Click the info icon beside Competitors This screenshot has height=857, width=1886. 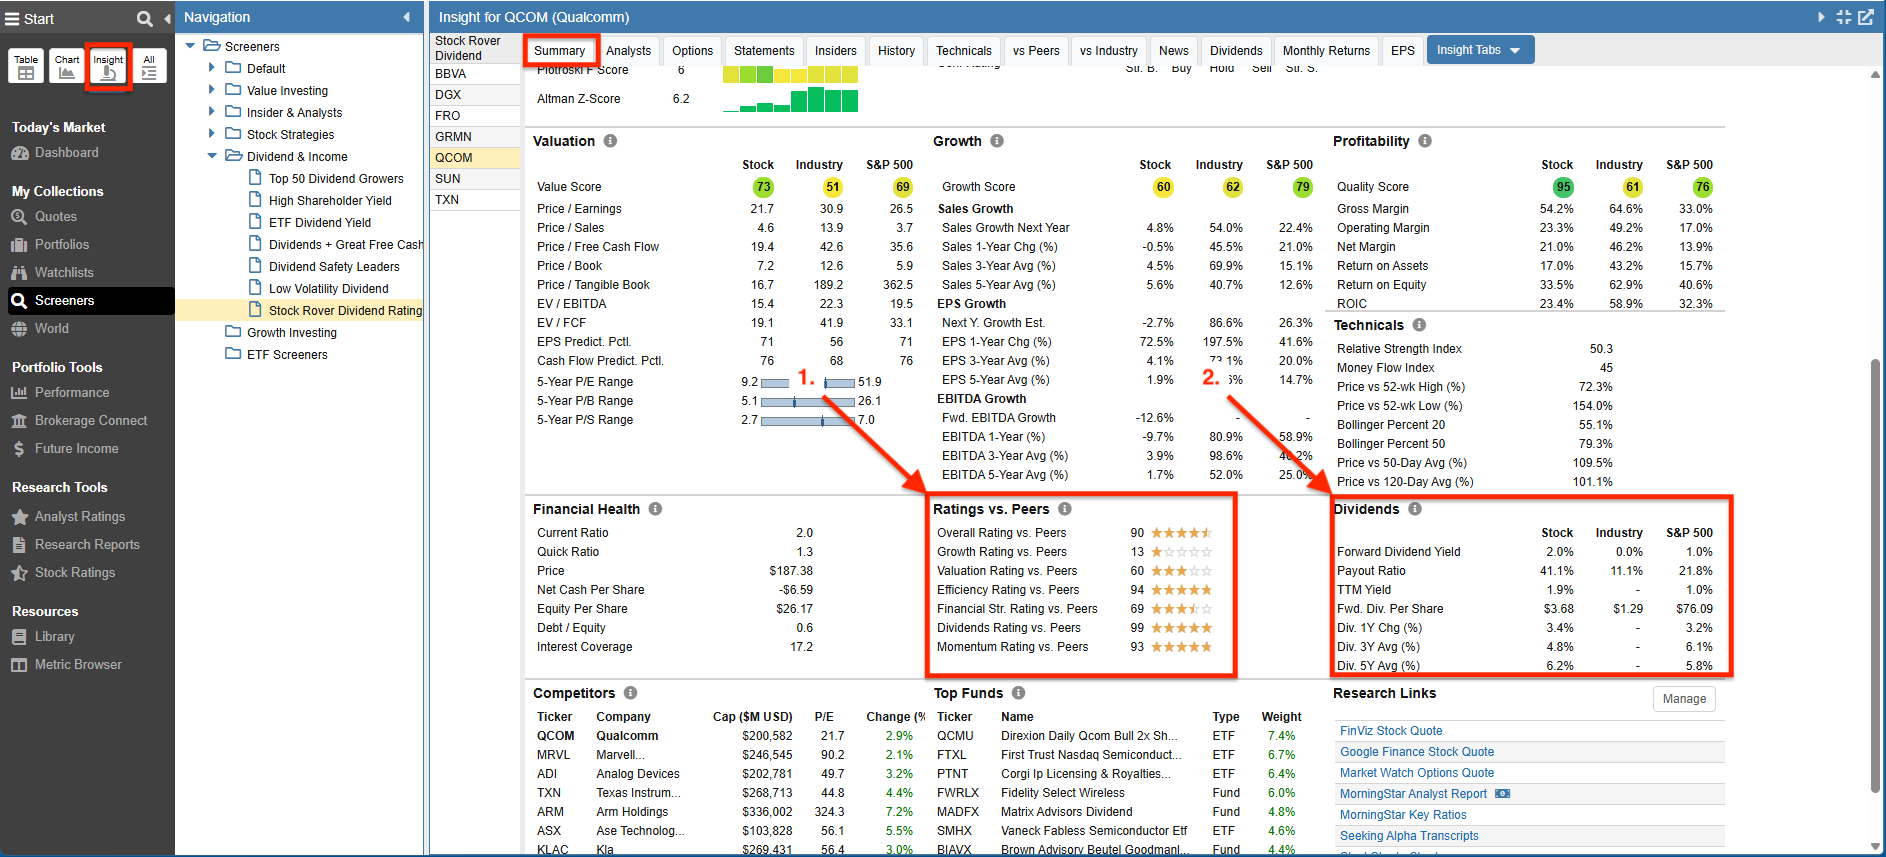[x=630, y=693]
